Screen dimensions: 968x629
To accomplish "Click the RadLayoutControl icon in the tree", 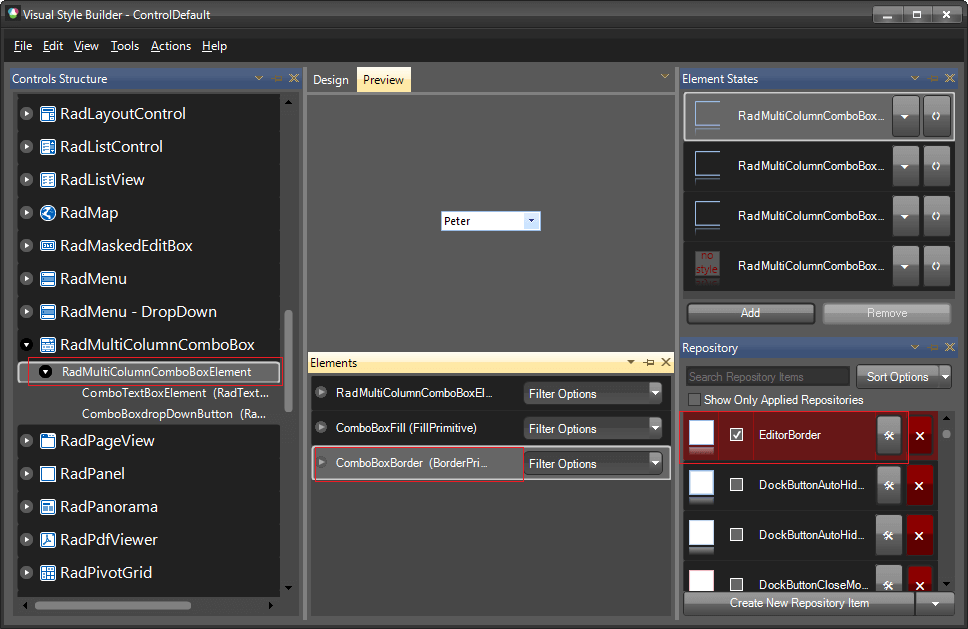I will 48,114.
